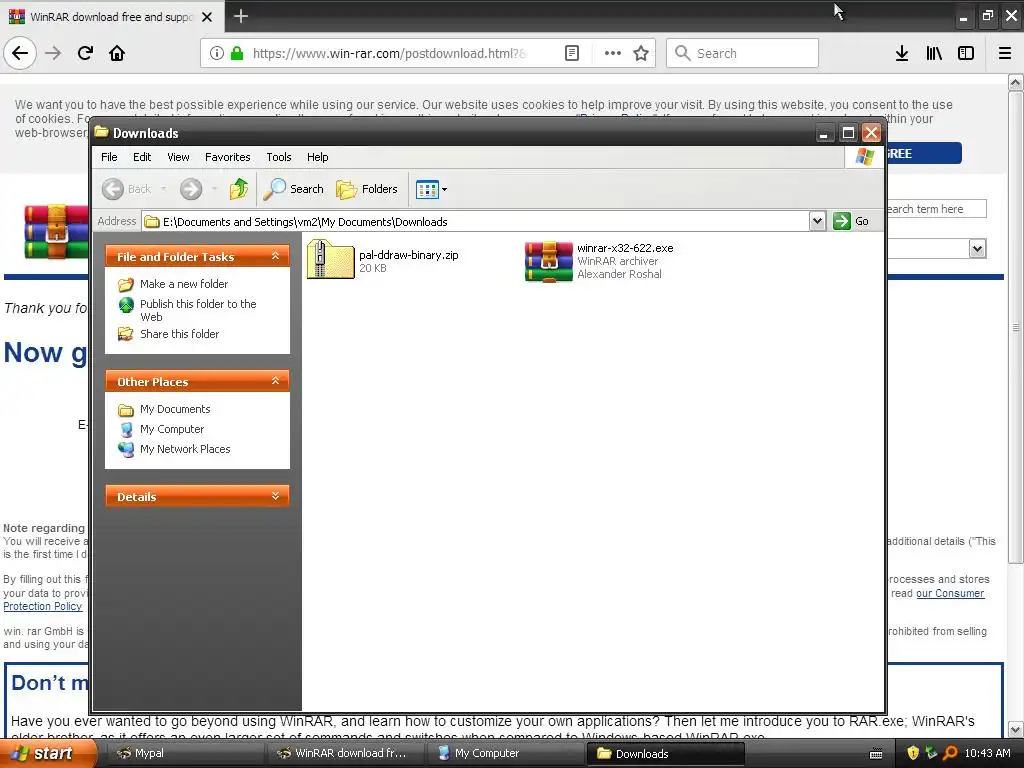This screenshot has height=768, width=1024.
Task: Select winrar-x32-622.exe installer icon
Action: pos(549,261)
